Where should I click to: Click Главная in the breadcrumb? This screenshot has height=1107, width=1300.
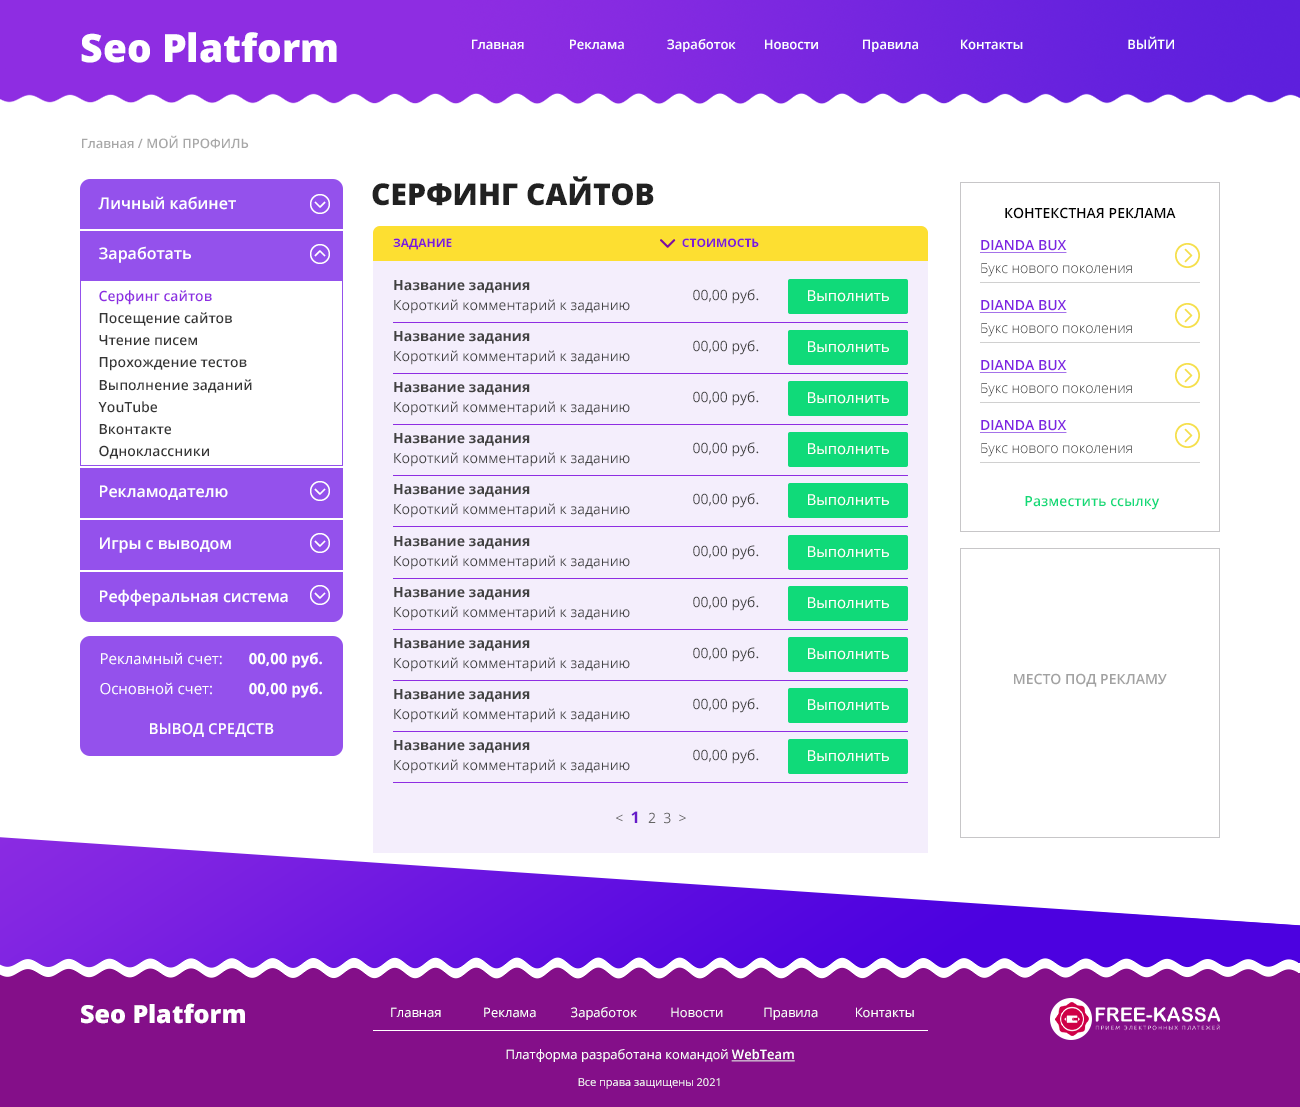click(107, 143)
